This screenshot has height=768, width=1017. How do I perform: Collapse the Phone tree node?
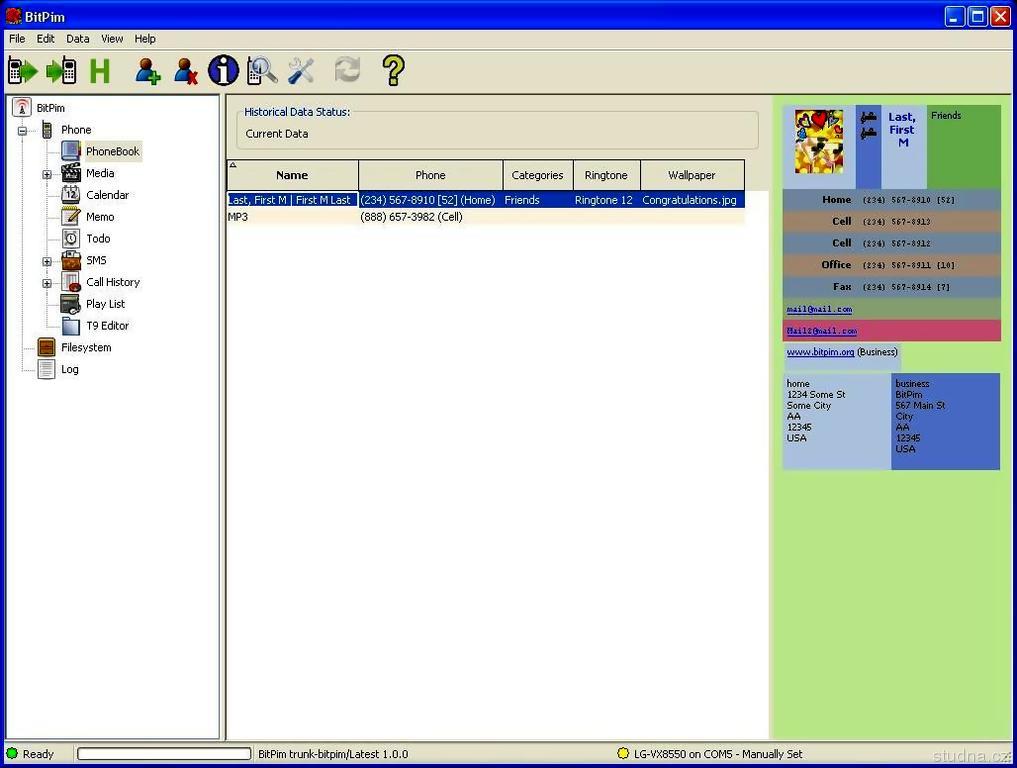click(22, 131)
